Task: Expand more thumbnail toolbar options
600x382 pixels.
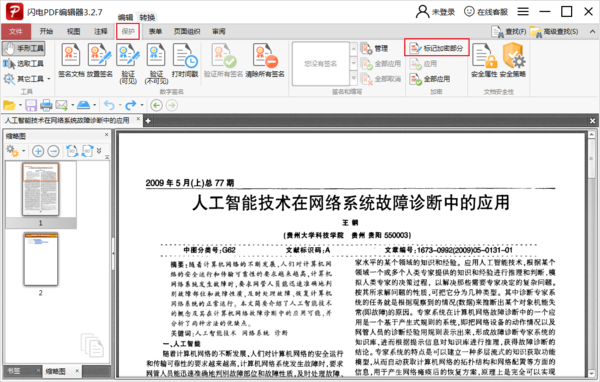Action: pos(99,151)
